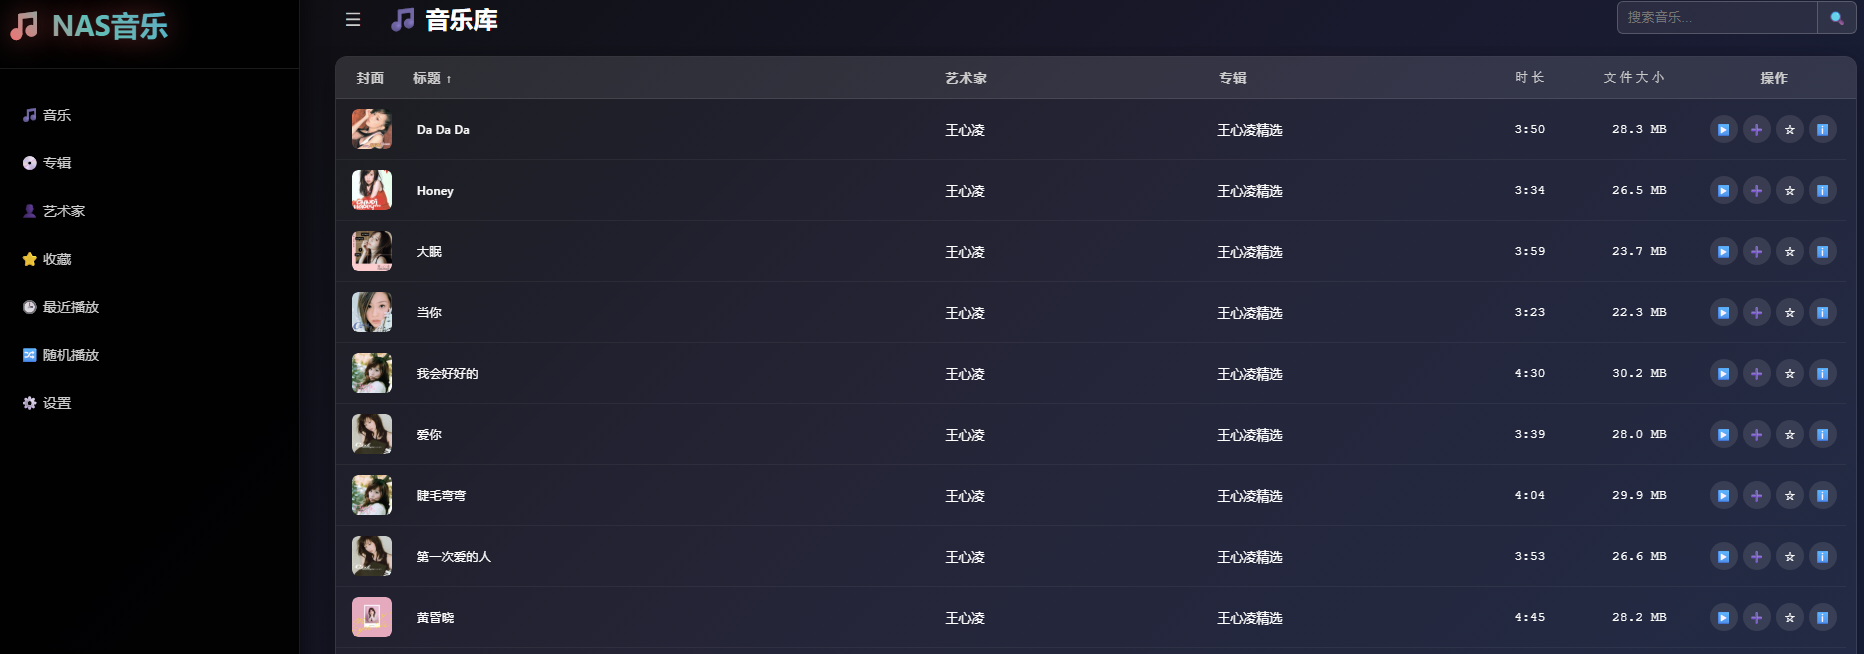The height and width of the screenshot is (654, 1864).
Task: Favorite 大眠 using its star icon
Action: [x=1790, y=252]
